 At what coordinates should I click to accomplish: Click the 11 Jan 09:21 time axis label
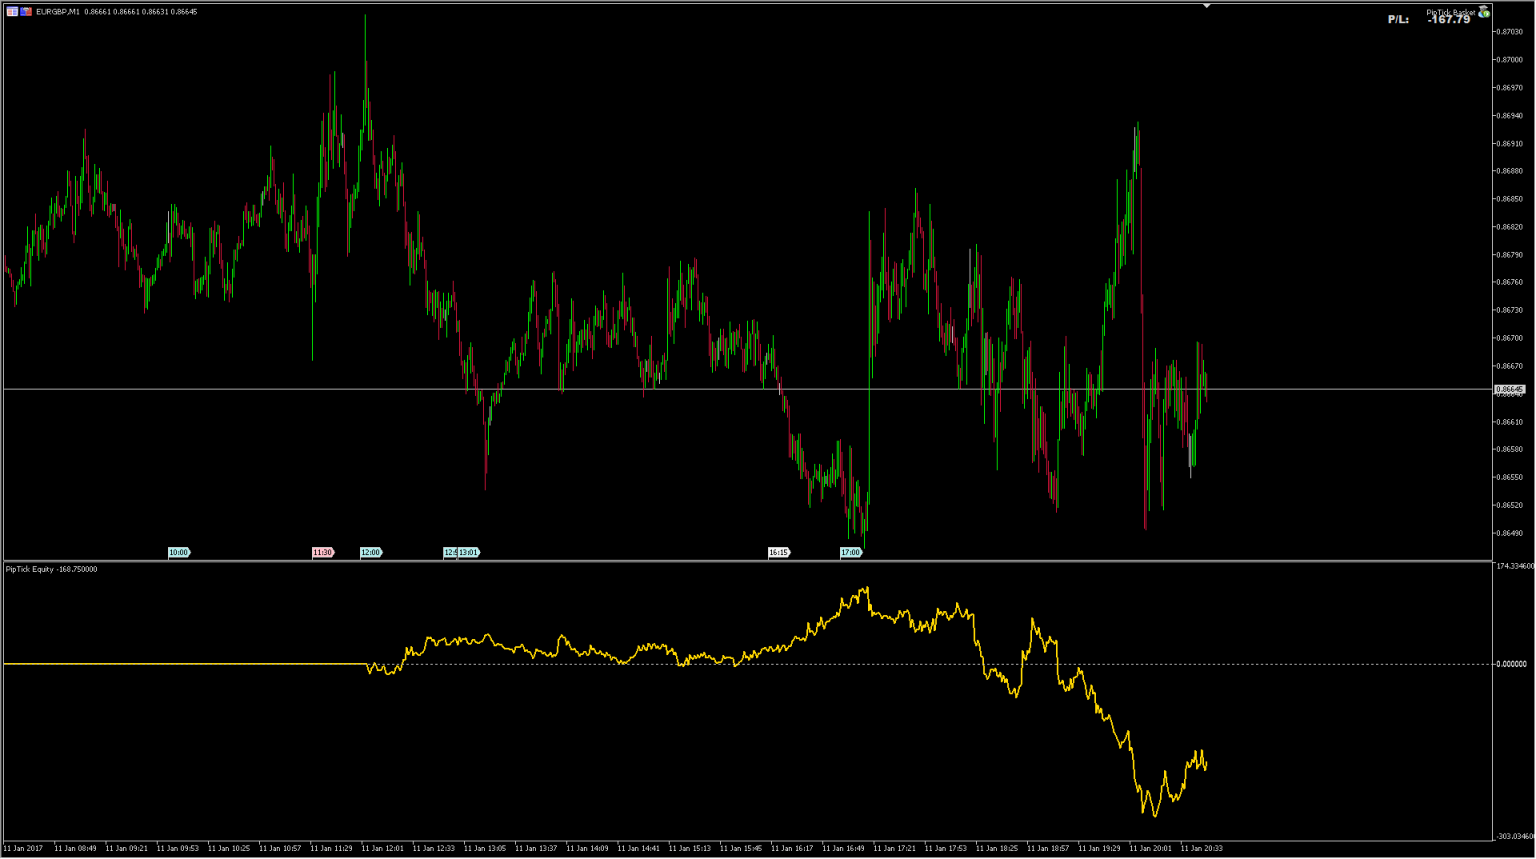coord(126,849)
